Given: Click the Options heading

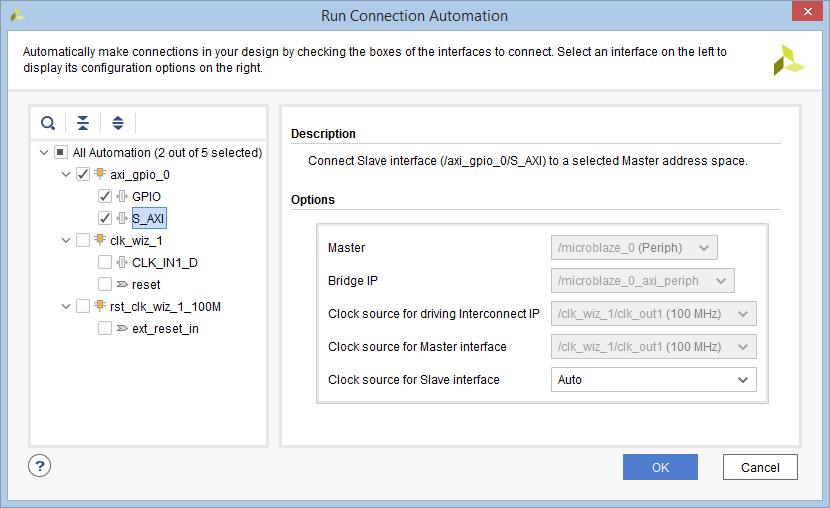Looking at the screenshot, I should pos(313,200).
